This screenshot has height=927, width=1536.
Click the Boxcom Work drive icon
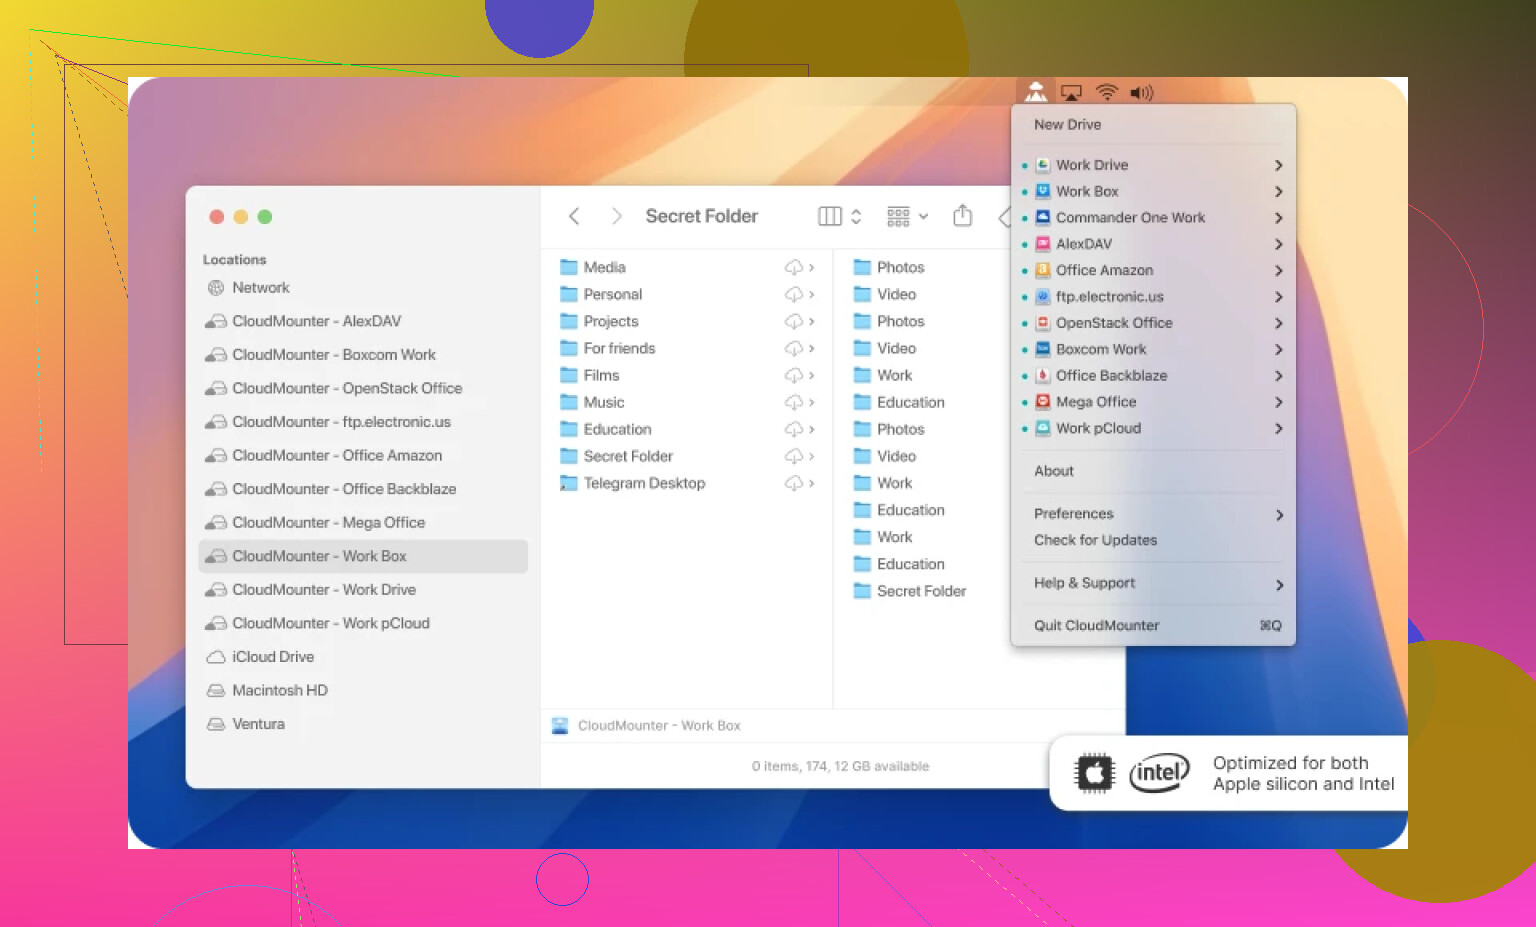(x=1043, y=349)
